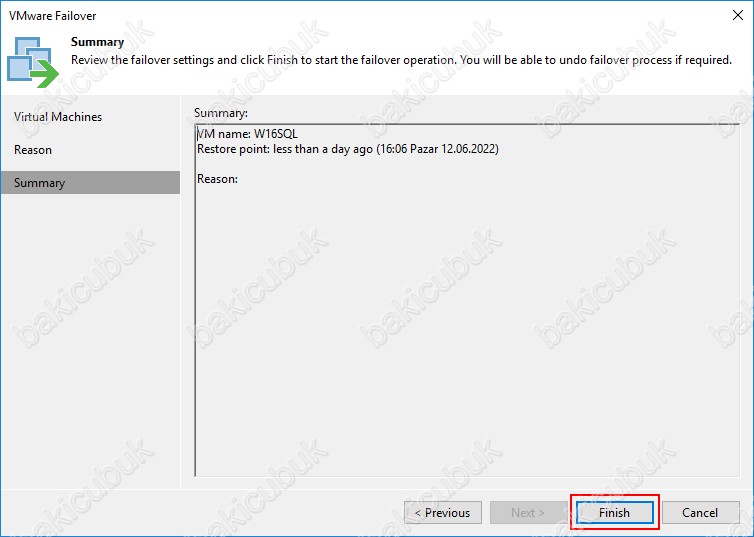The width and height of the screenshot is (754, 537).
Task: Click the Finish button
Action: [614, 512]
